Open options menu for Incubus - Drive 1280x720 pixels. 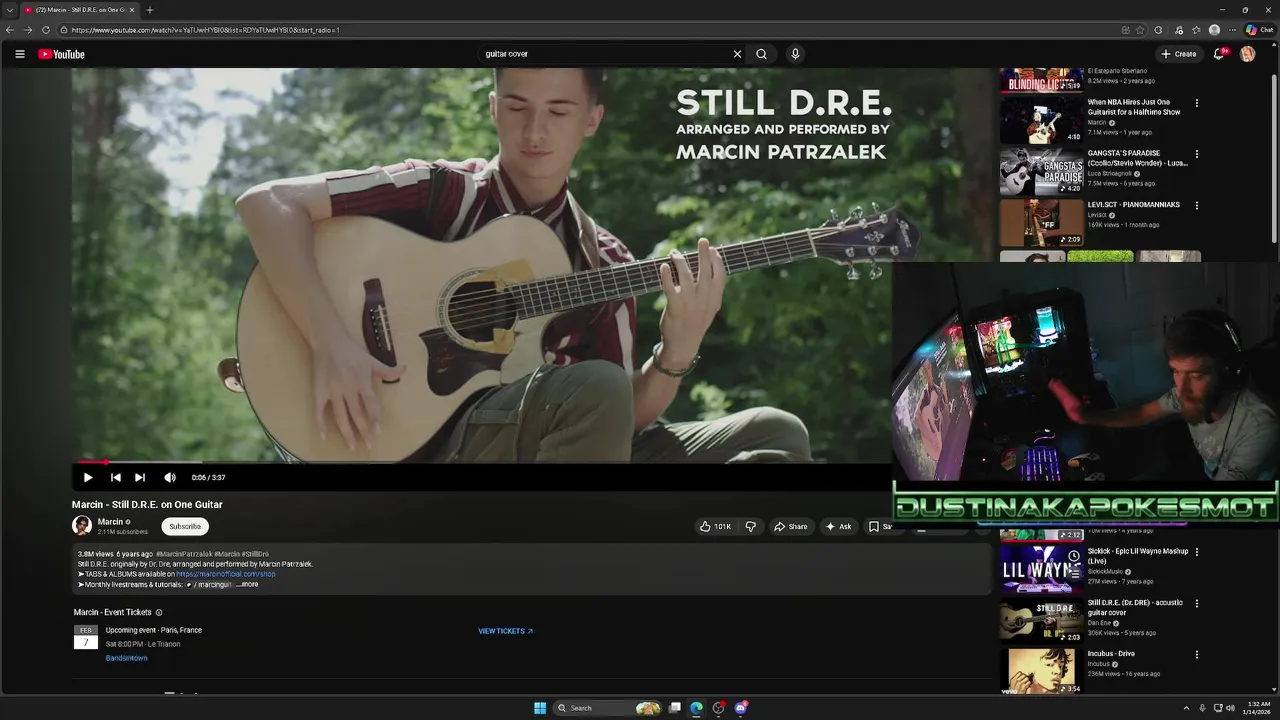coord(1197,655)
